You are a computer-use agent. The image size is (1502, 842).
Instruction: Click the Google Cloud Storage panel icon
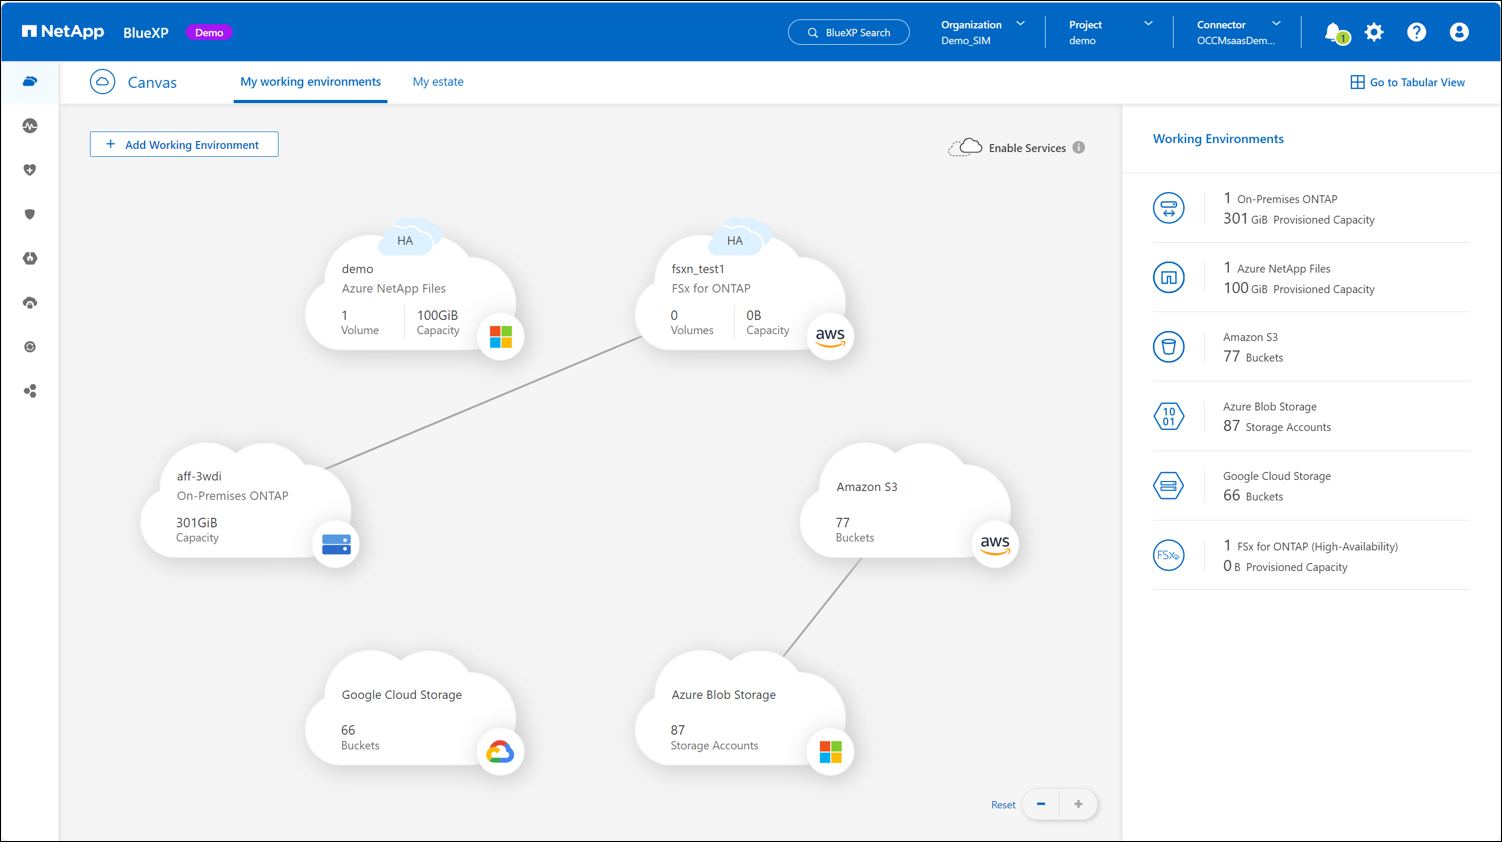[1168, 486]
